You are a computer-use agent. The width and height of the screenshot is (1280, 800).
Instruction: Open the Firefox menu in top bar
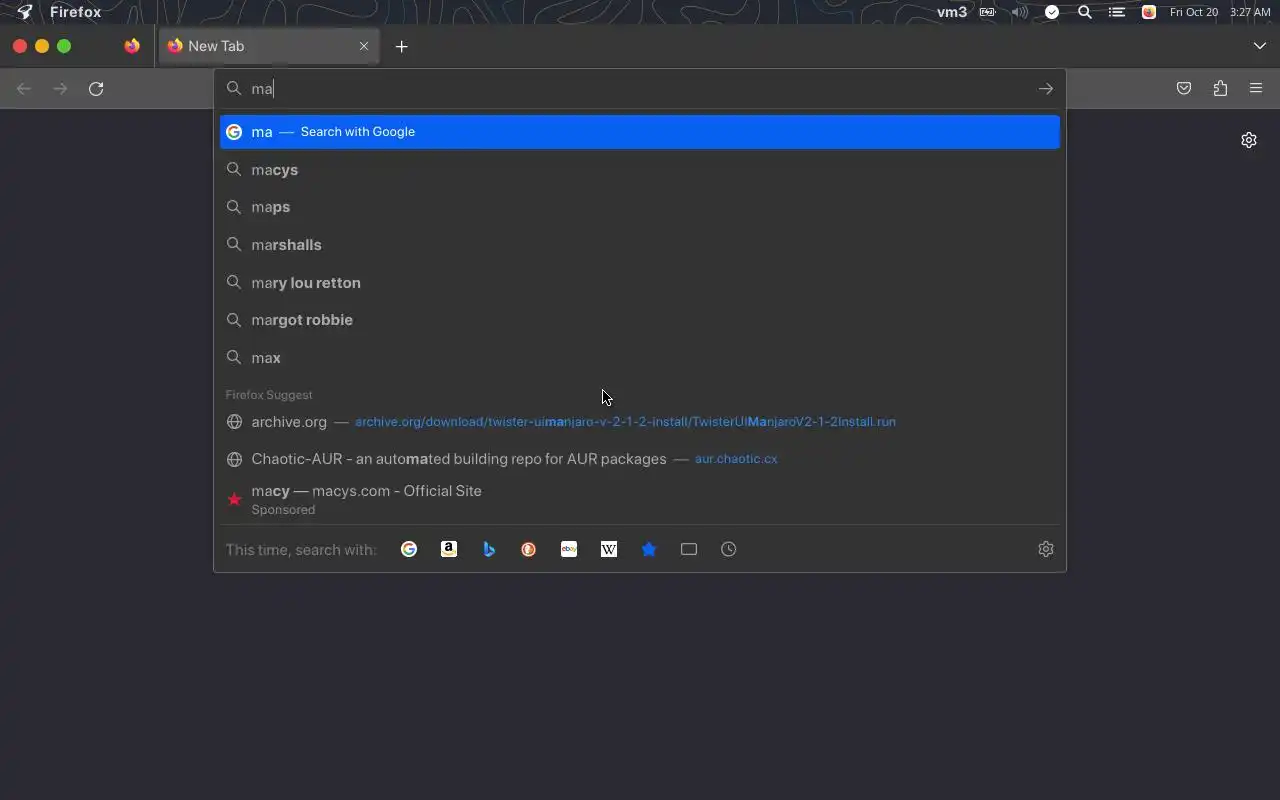(x=76, y=12)
